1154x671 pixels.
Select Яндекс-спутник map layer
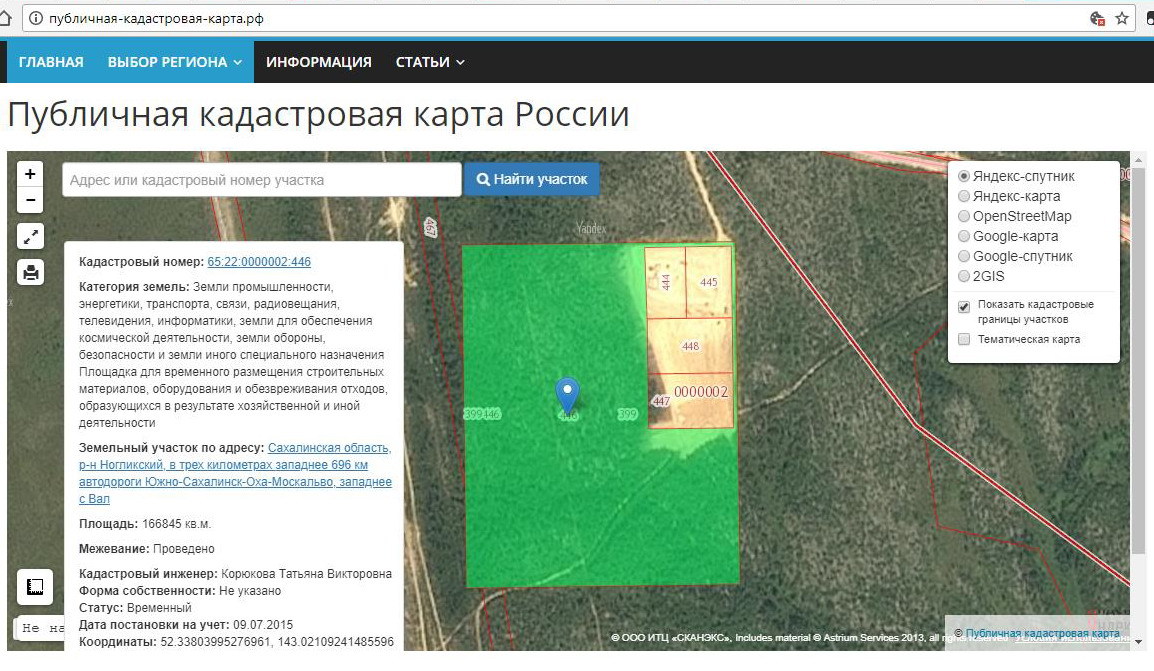[963, 177]
